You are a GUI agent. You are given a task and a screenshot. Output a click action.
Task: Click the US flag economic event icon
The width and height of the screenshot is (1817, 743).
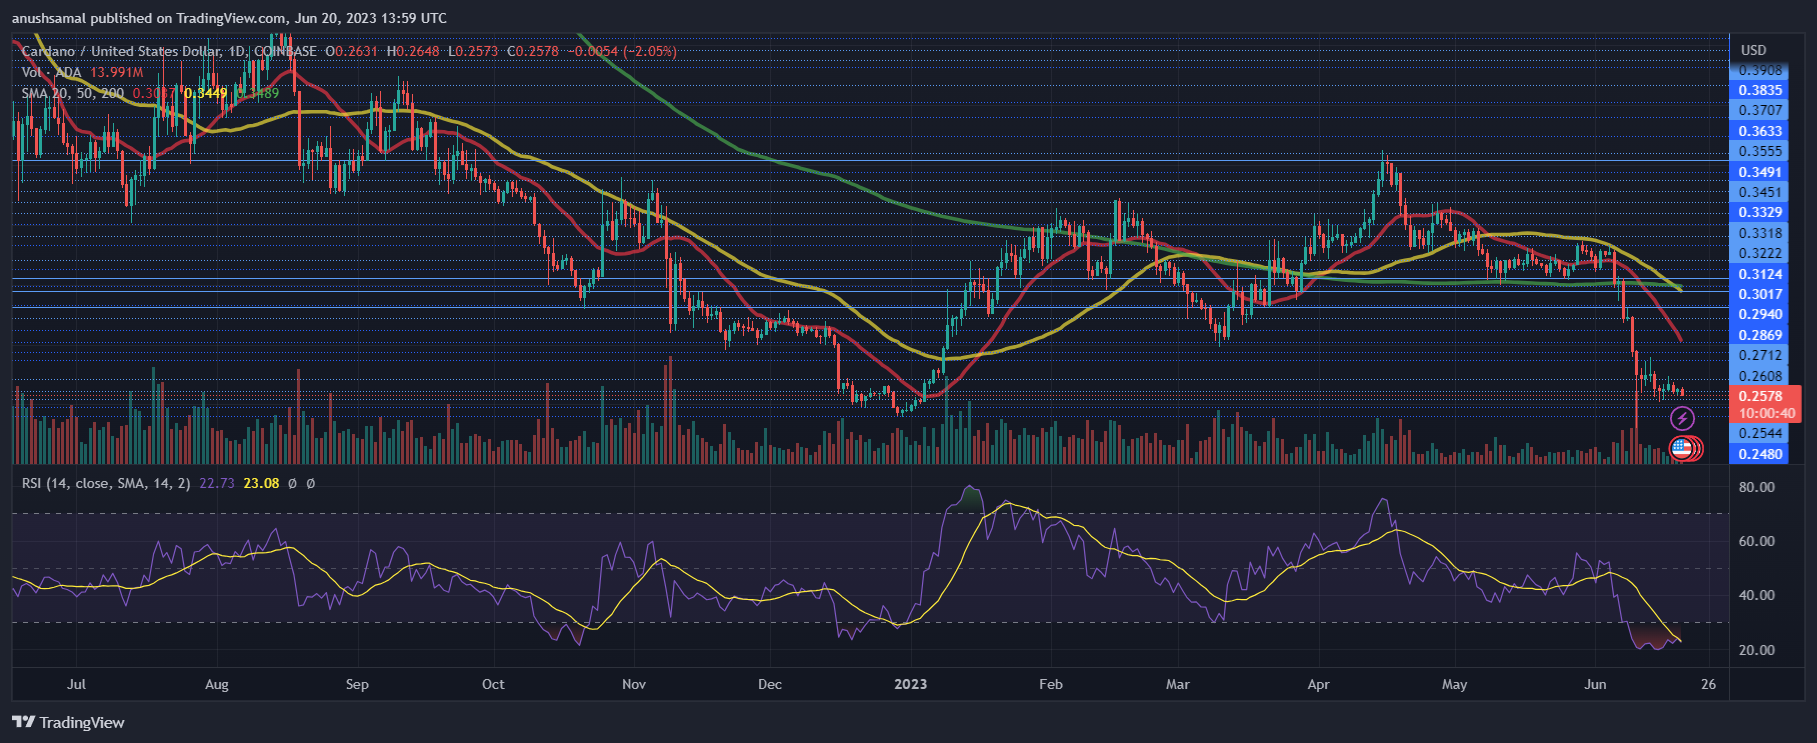[1681, 449]
